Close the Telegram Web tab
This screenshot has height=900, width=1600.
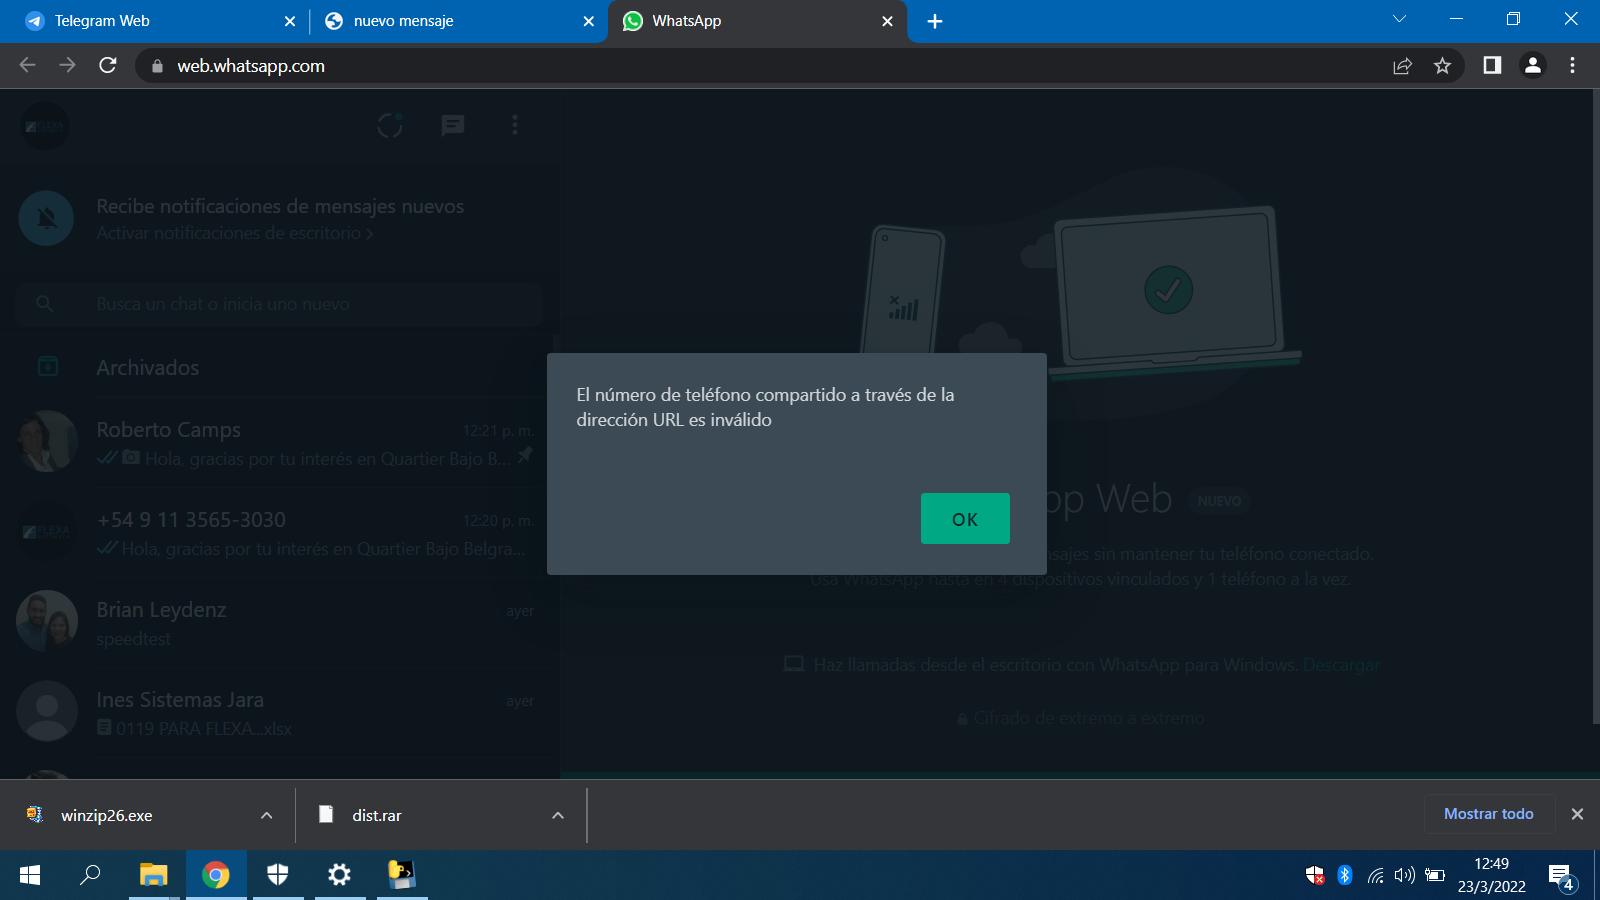pyautogui.click(x=290, y=21)
